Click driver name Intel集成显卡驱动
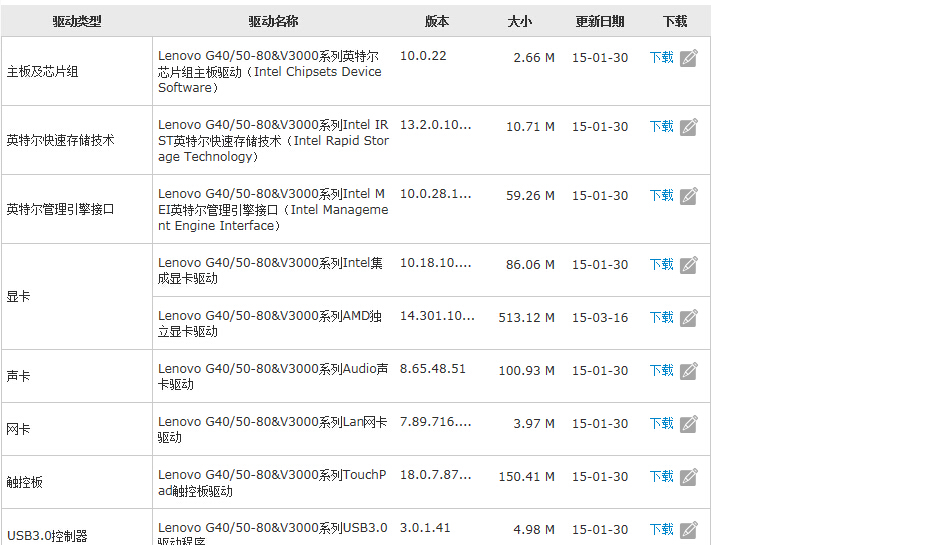 pos(270,270)
